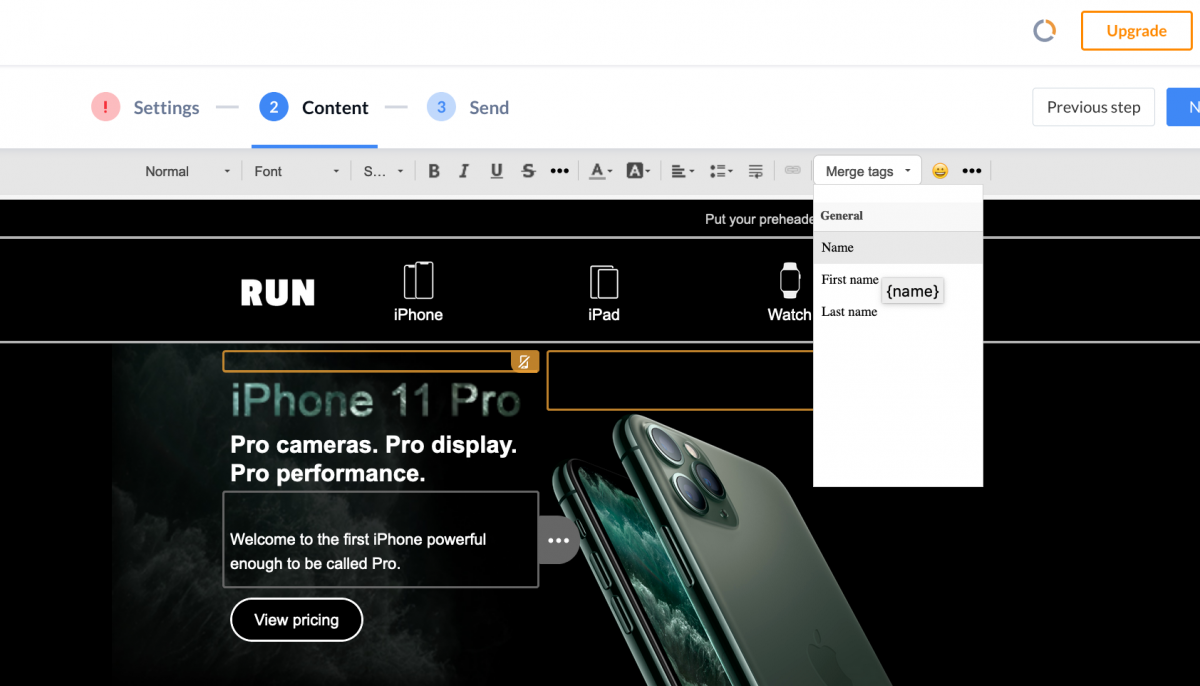The height and width of the screenshot is (686, 1200).
Task: Open the text color picker
Action: (x=600, y=171)
